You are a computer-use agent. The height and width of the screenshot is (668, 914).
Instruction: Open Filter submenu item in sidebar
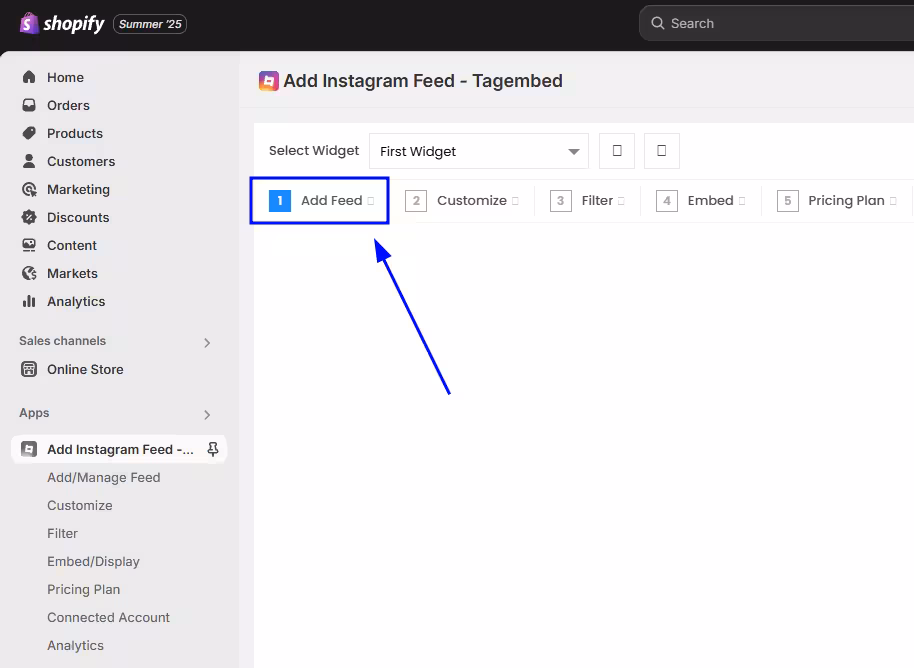click(x=62, y=533)
